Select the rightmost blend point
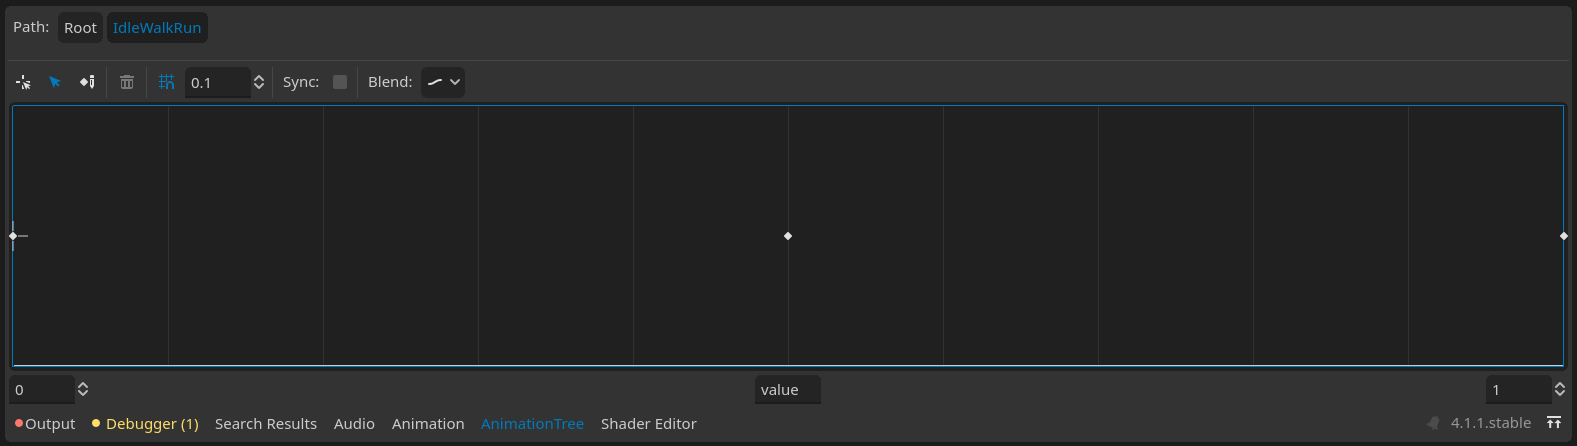The width and height of the screenshot is (1577, 446). click(x=1563, y=236)
